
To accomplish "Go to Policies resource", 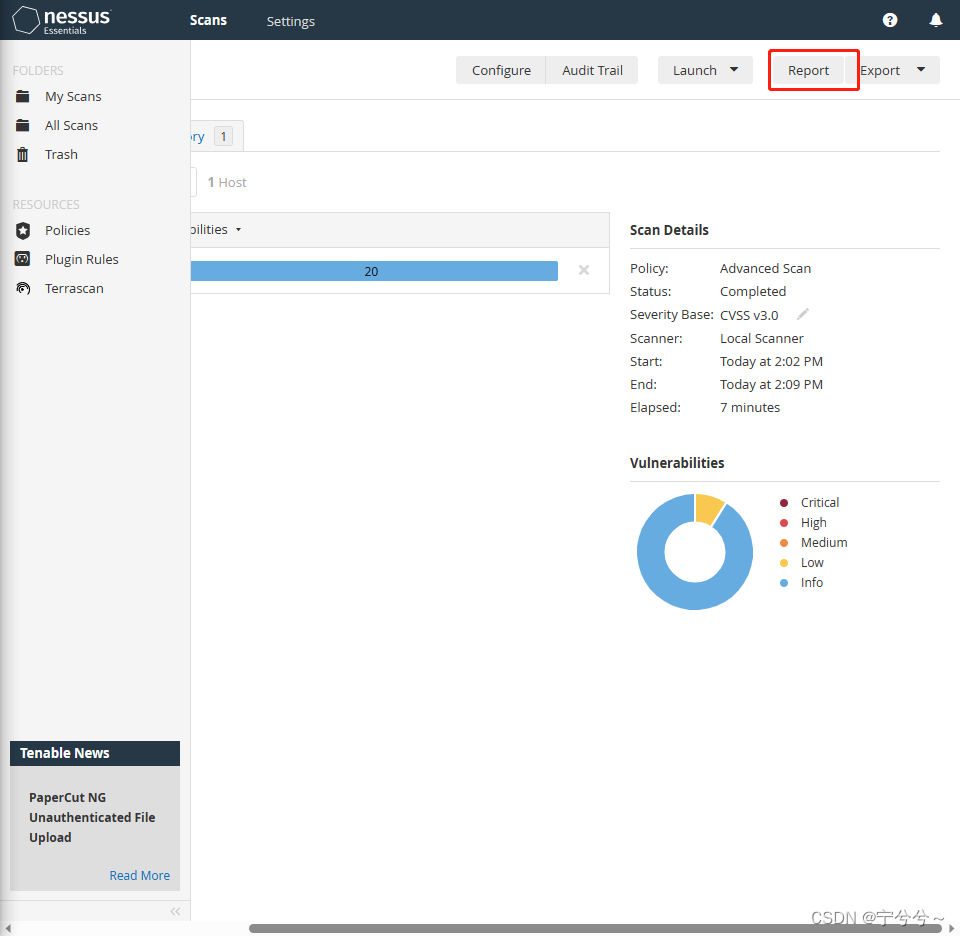I will click(67, 230).
